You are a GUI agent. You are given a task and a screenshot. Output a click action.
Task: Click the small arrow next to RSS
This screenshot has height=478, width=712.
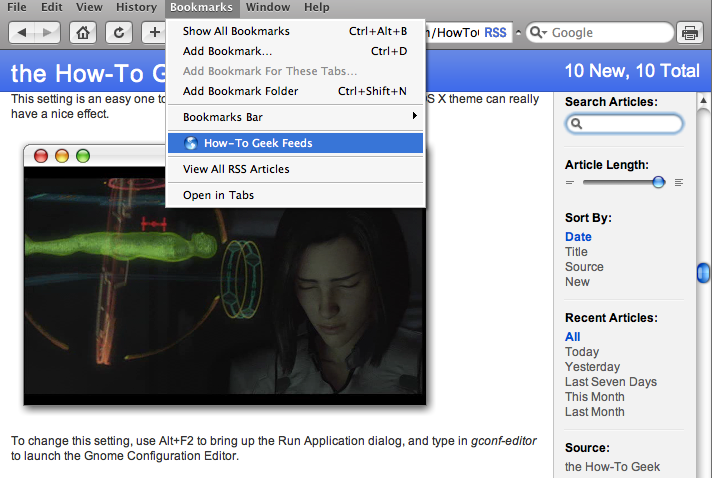coord(518,32)
